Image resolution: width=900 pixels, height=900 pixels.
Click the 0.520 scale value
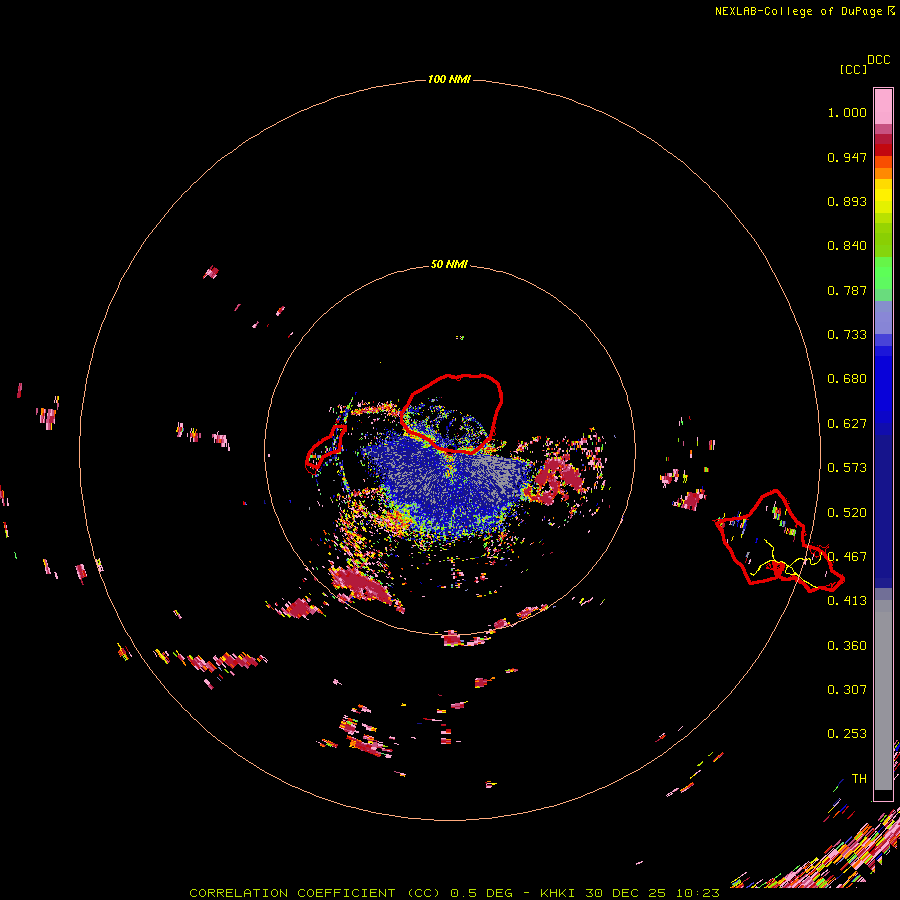[x=847, y=513]
